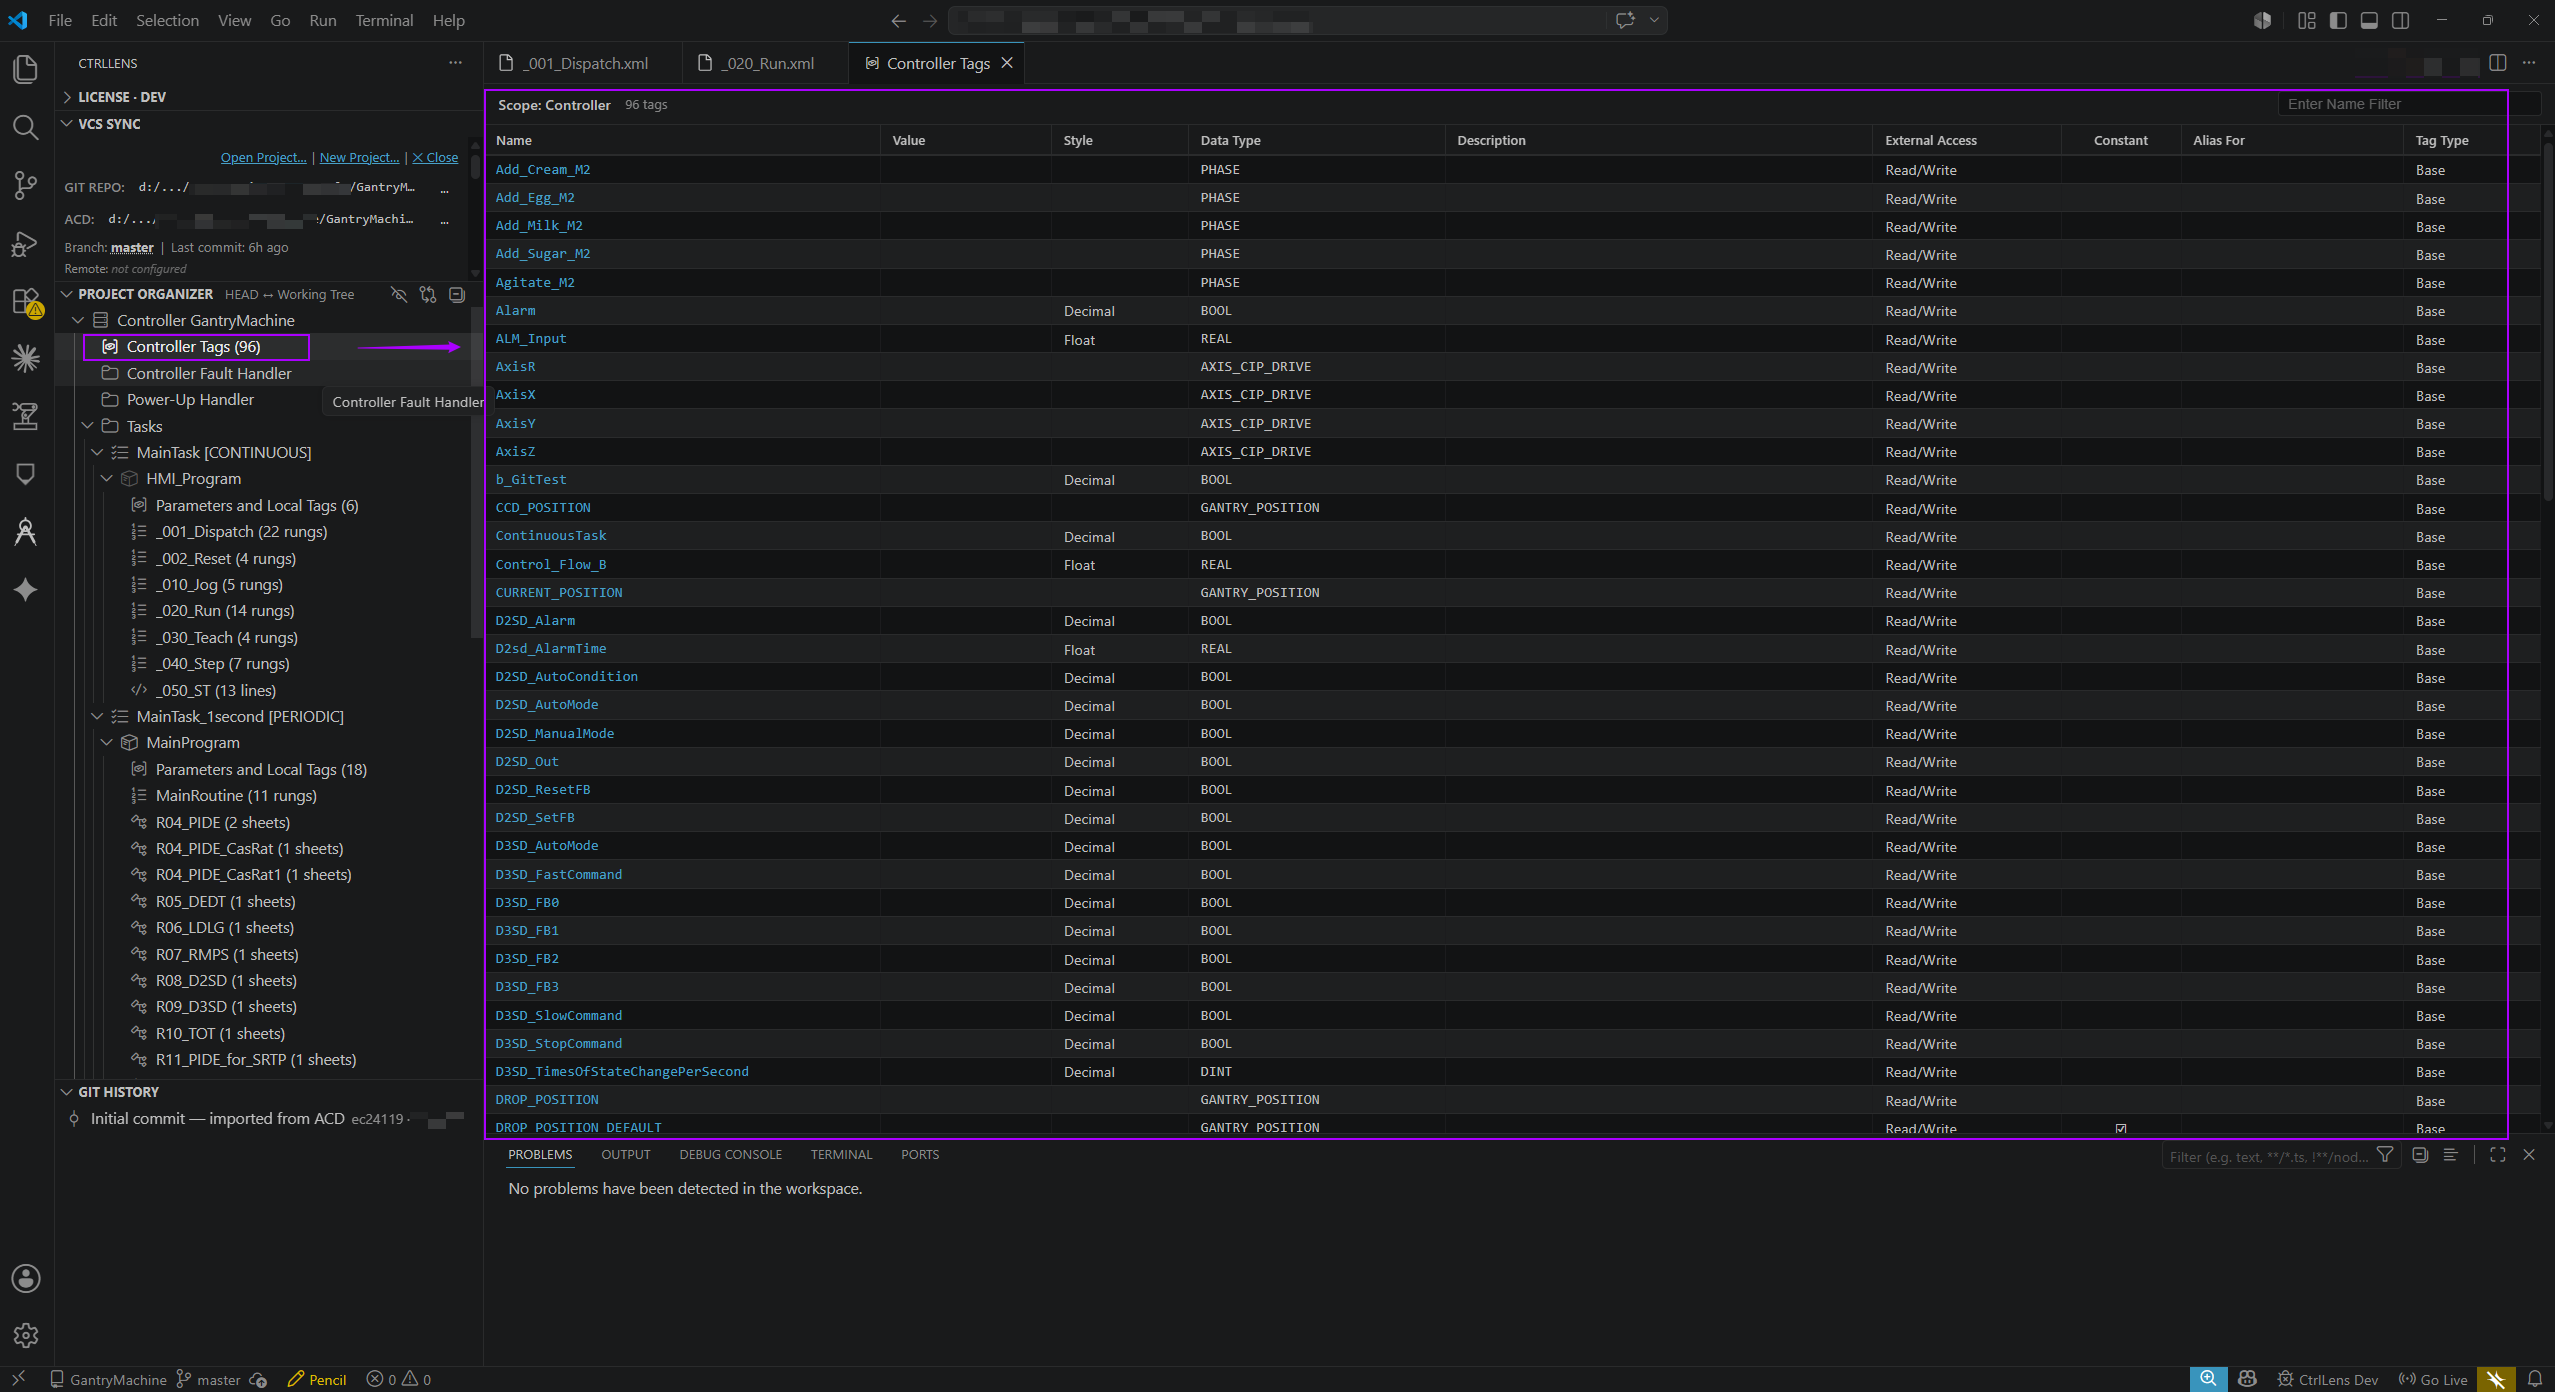Switch to _020_Run.xml tab
Screen dimensions: 2555x1392
766,63
